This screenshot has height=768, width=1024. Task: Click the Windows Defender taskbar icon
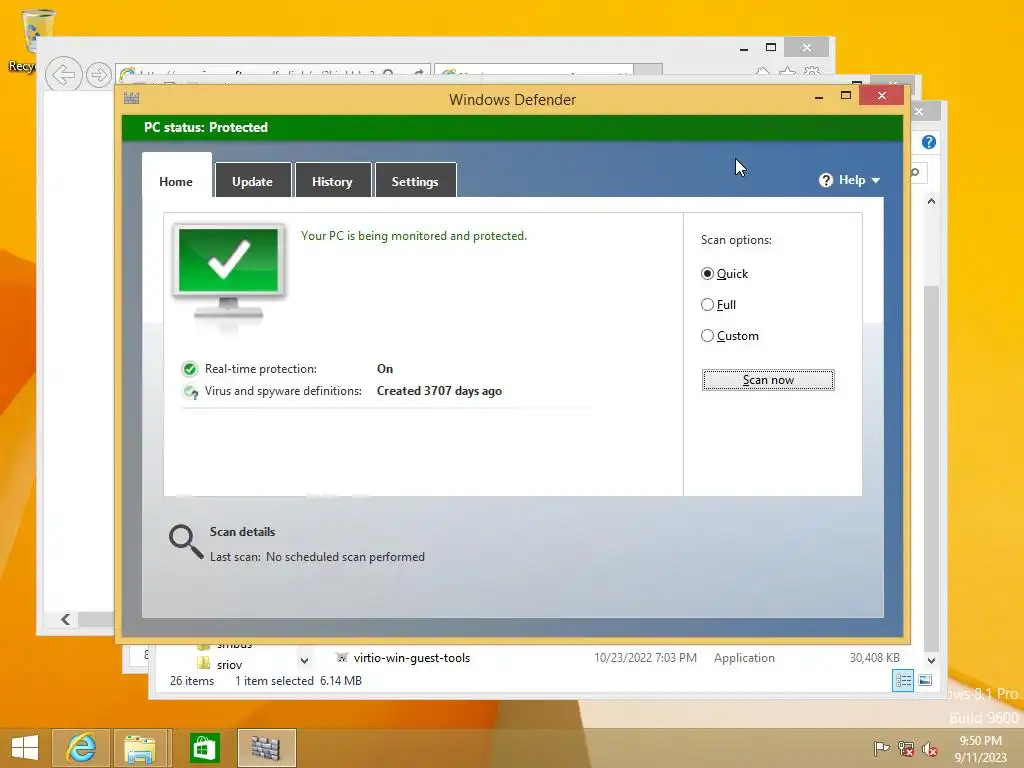pyautogui.click(x=266, y=748)
